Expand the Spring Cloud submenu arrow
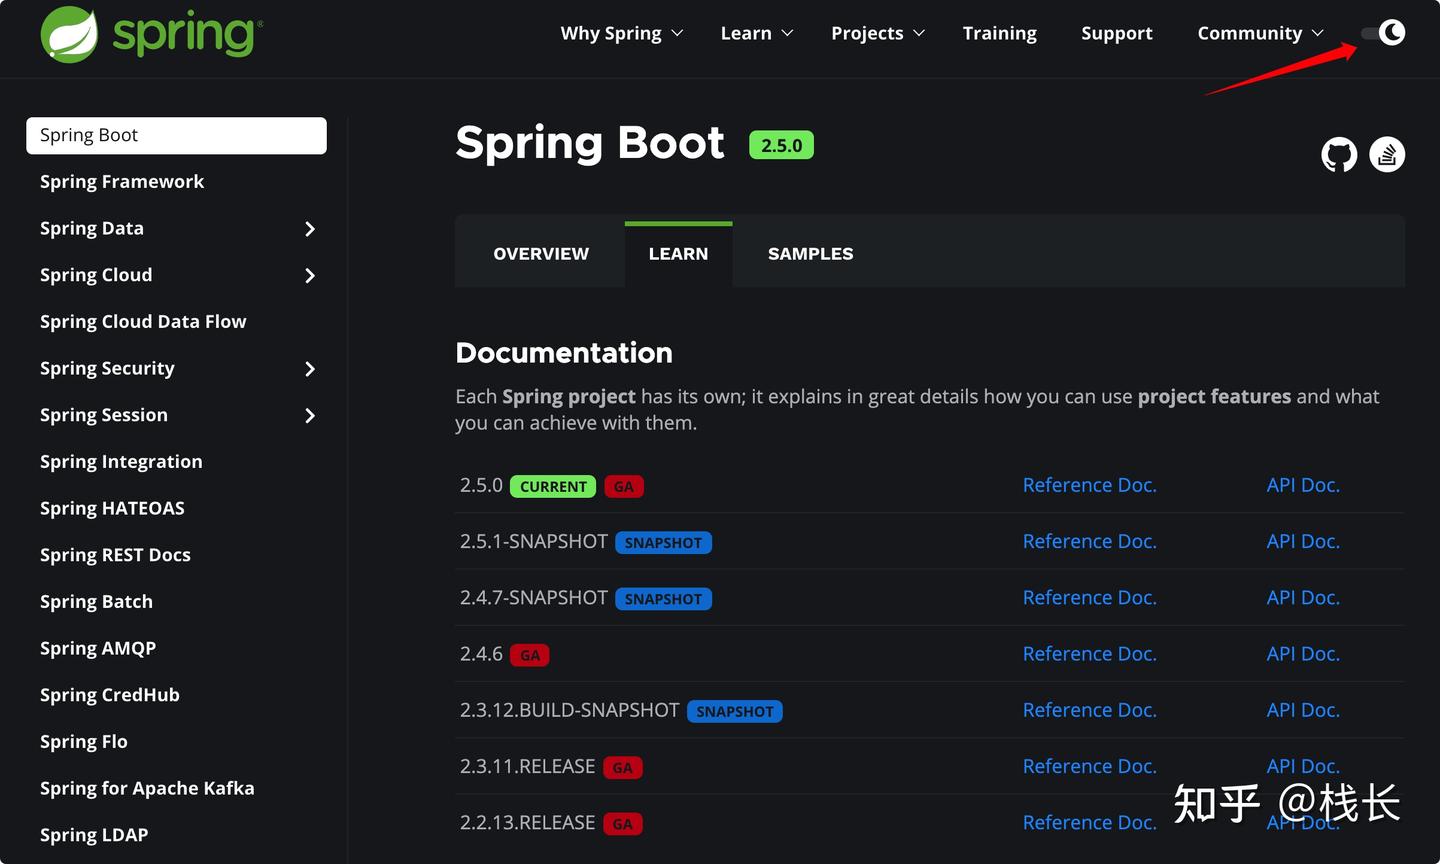Viewport: 1440px width, 864px height. click(310, 276)
